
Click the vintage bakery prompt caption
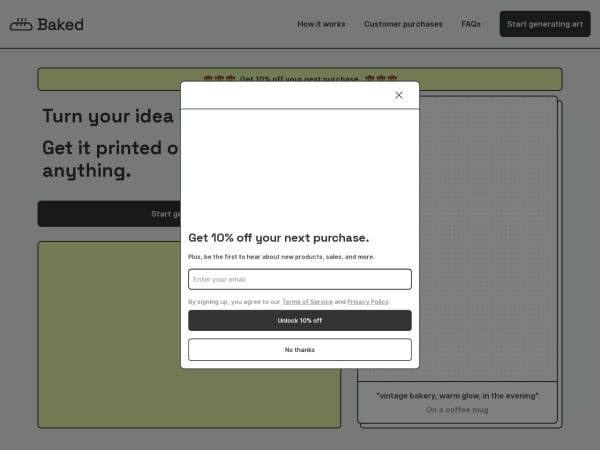[457, 395]
